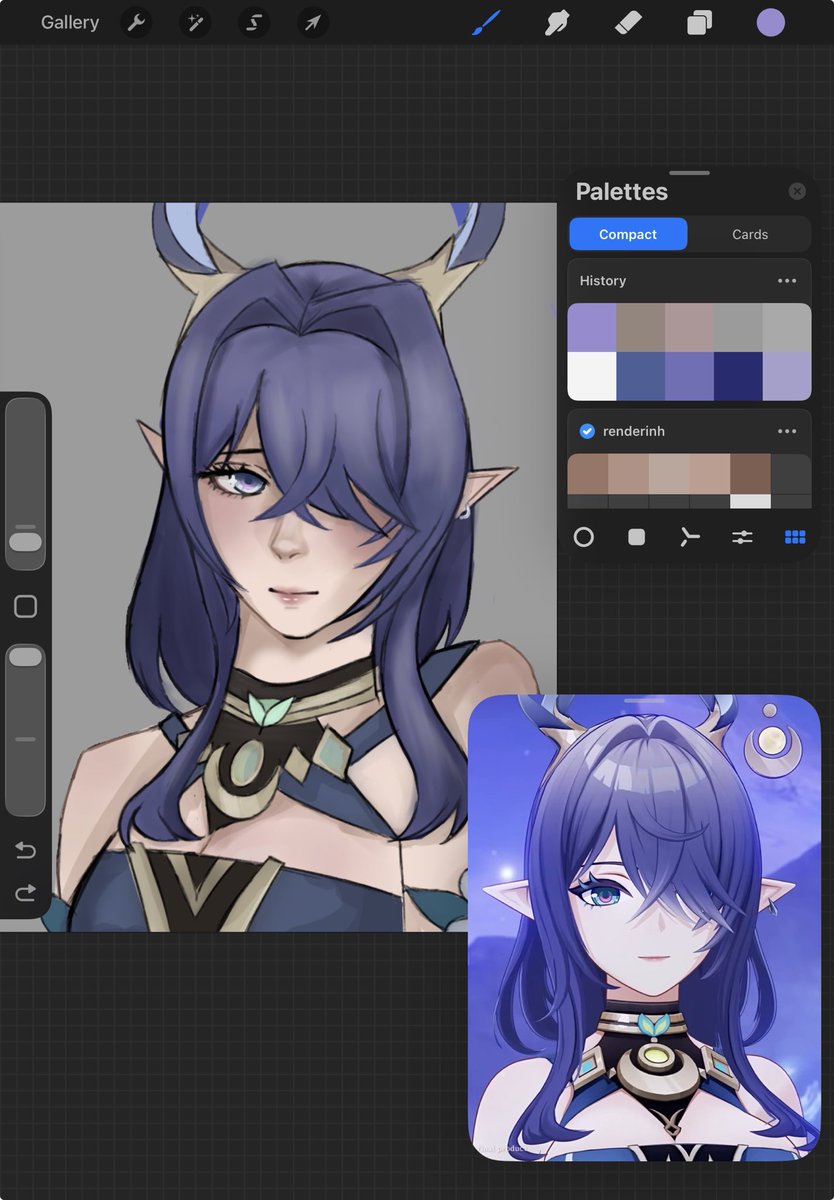Switch palettes view to Compact
This screenshot has width=834, height=1200.
tap(628, 234)
